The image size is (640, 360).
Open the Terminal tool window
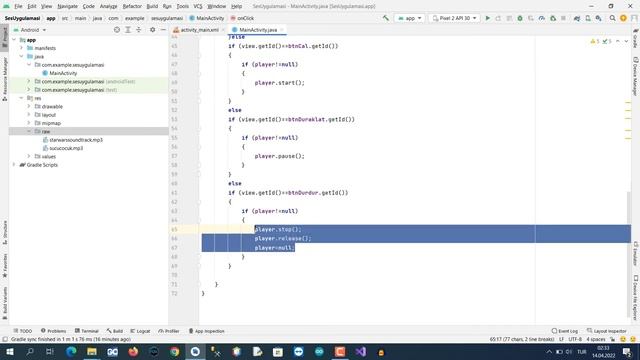pos(87,331)
